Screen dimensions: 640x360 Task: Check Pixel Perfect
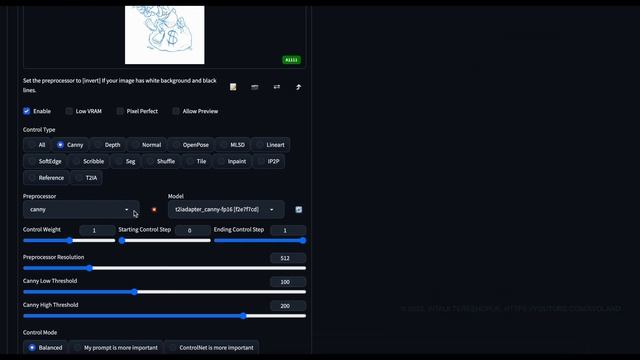120,111
